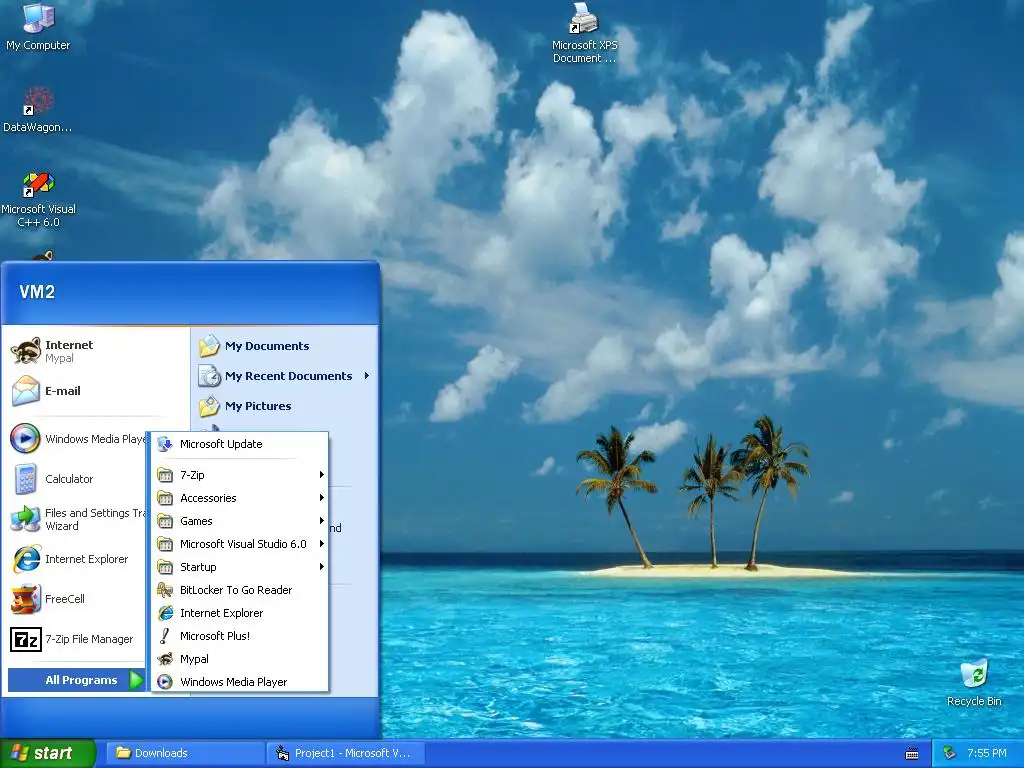
Task: Click the green All Programs arrow
Action: (x=136, y=680)
